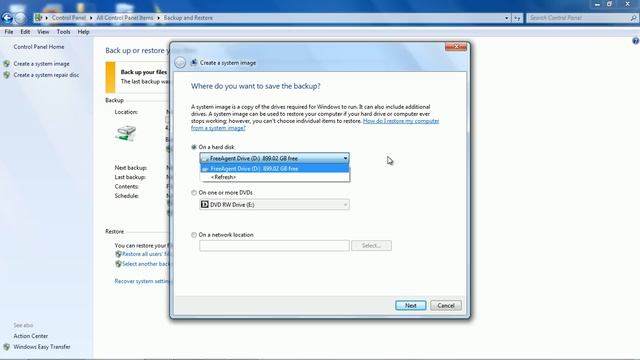
Task: Click shield icon beside Create a system image
Action: (x=7, y=64)
